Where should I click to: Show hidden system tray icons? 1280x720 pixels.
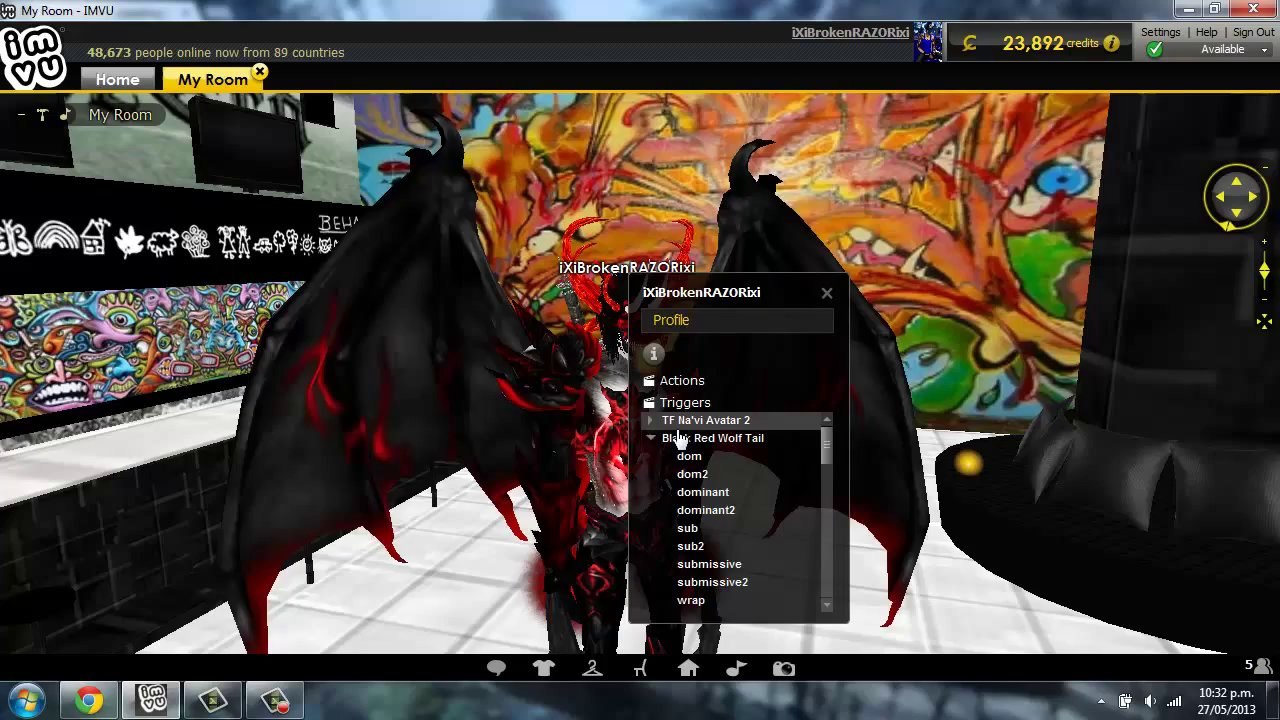pyautogui.click(x=1101, y=701)
